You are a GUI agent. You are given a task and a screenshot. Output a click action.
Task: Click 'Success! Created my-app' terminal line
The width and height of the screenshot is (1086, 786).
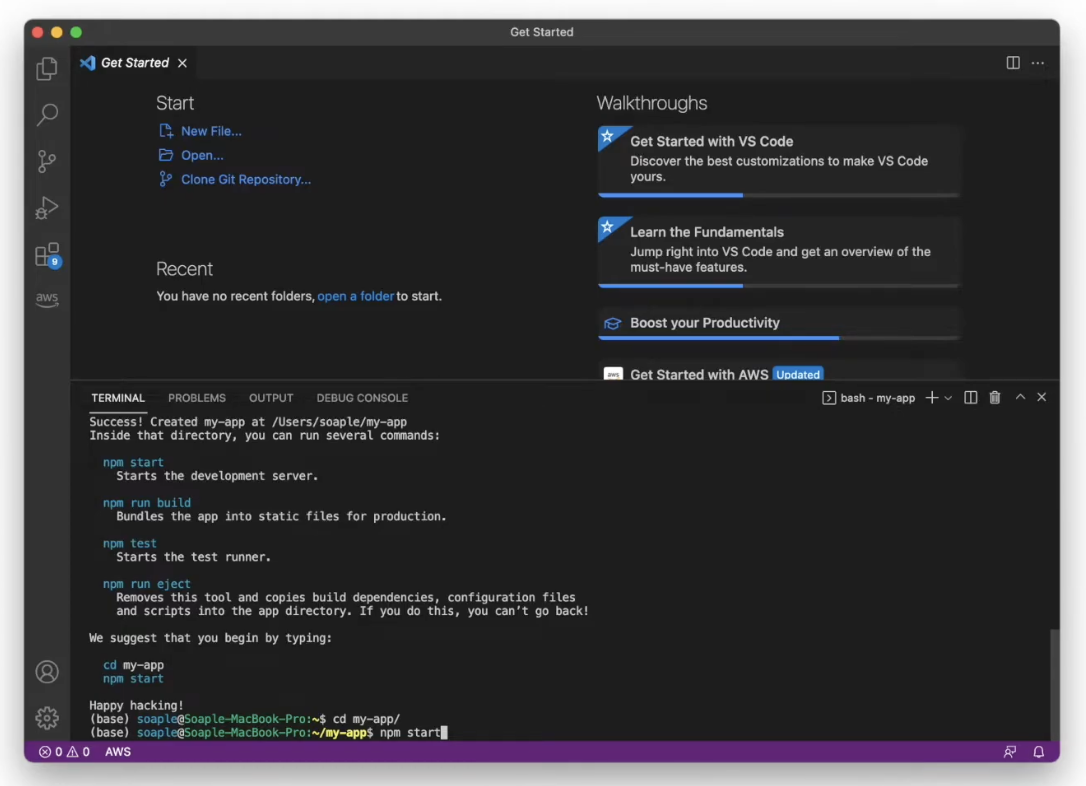point(248,422)
